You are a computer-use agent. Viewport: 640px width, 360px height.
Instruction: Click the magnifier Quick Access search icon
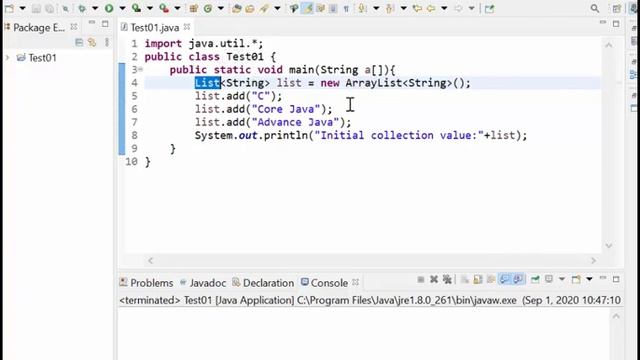[595, 8]
